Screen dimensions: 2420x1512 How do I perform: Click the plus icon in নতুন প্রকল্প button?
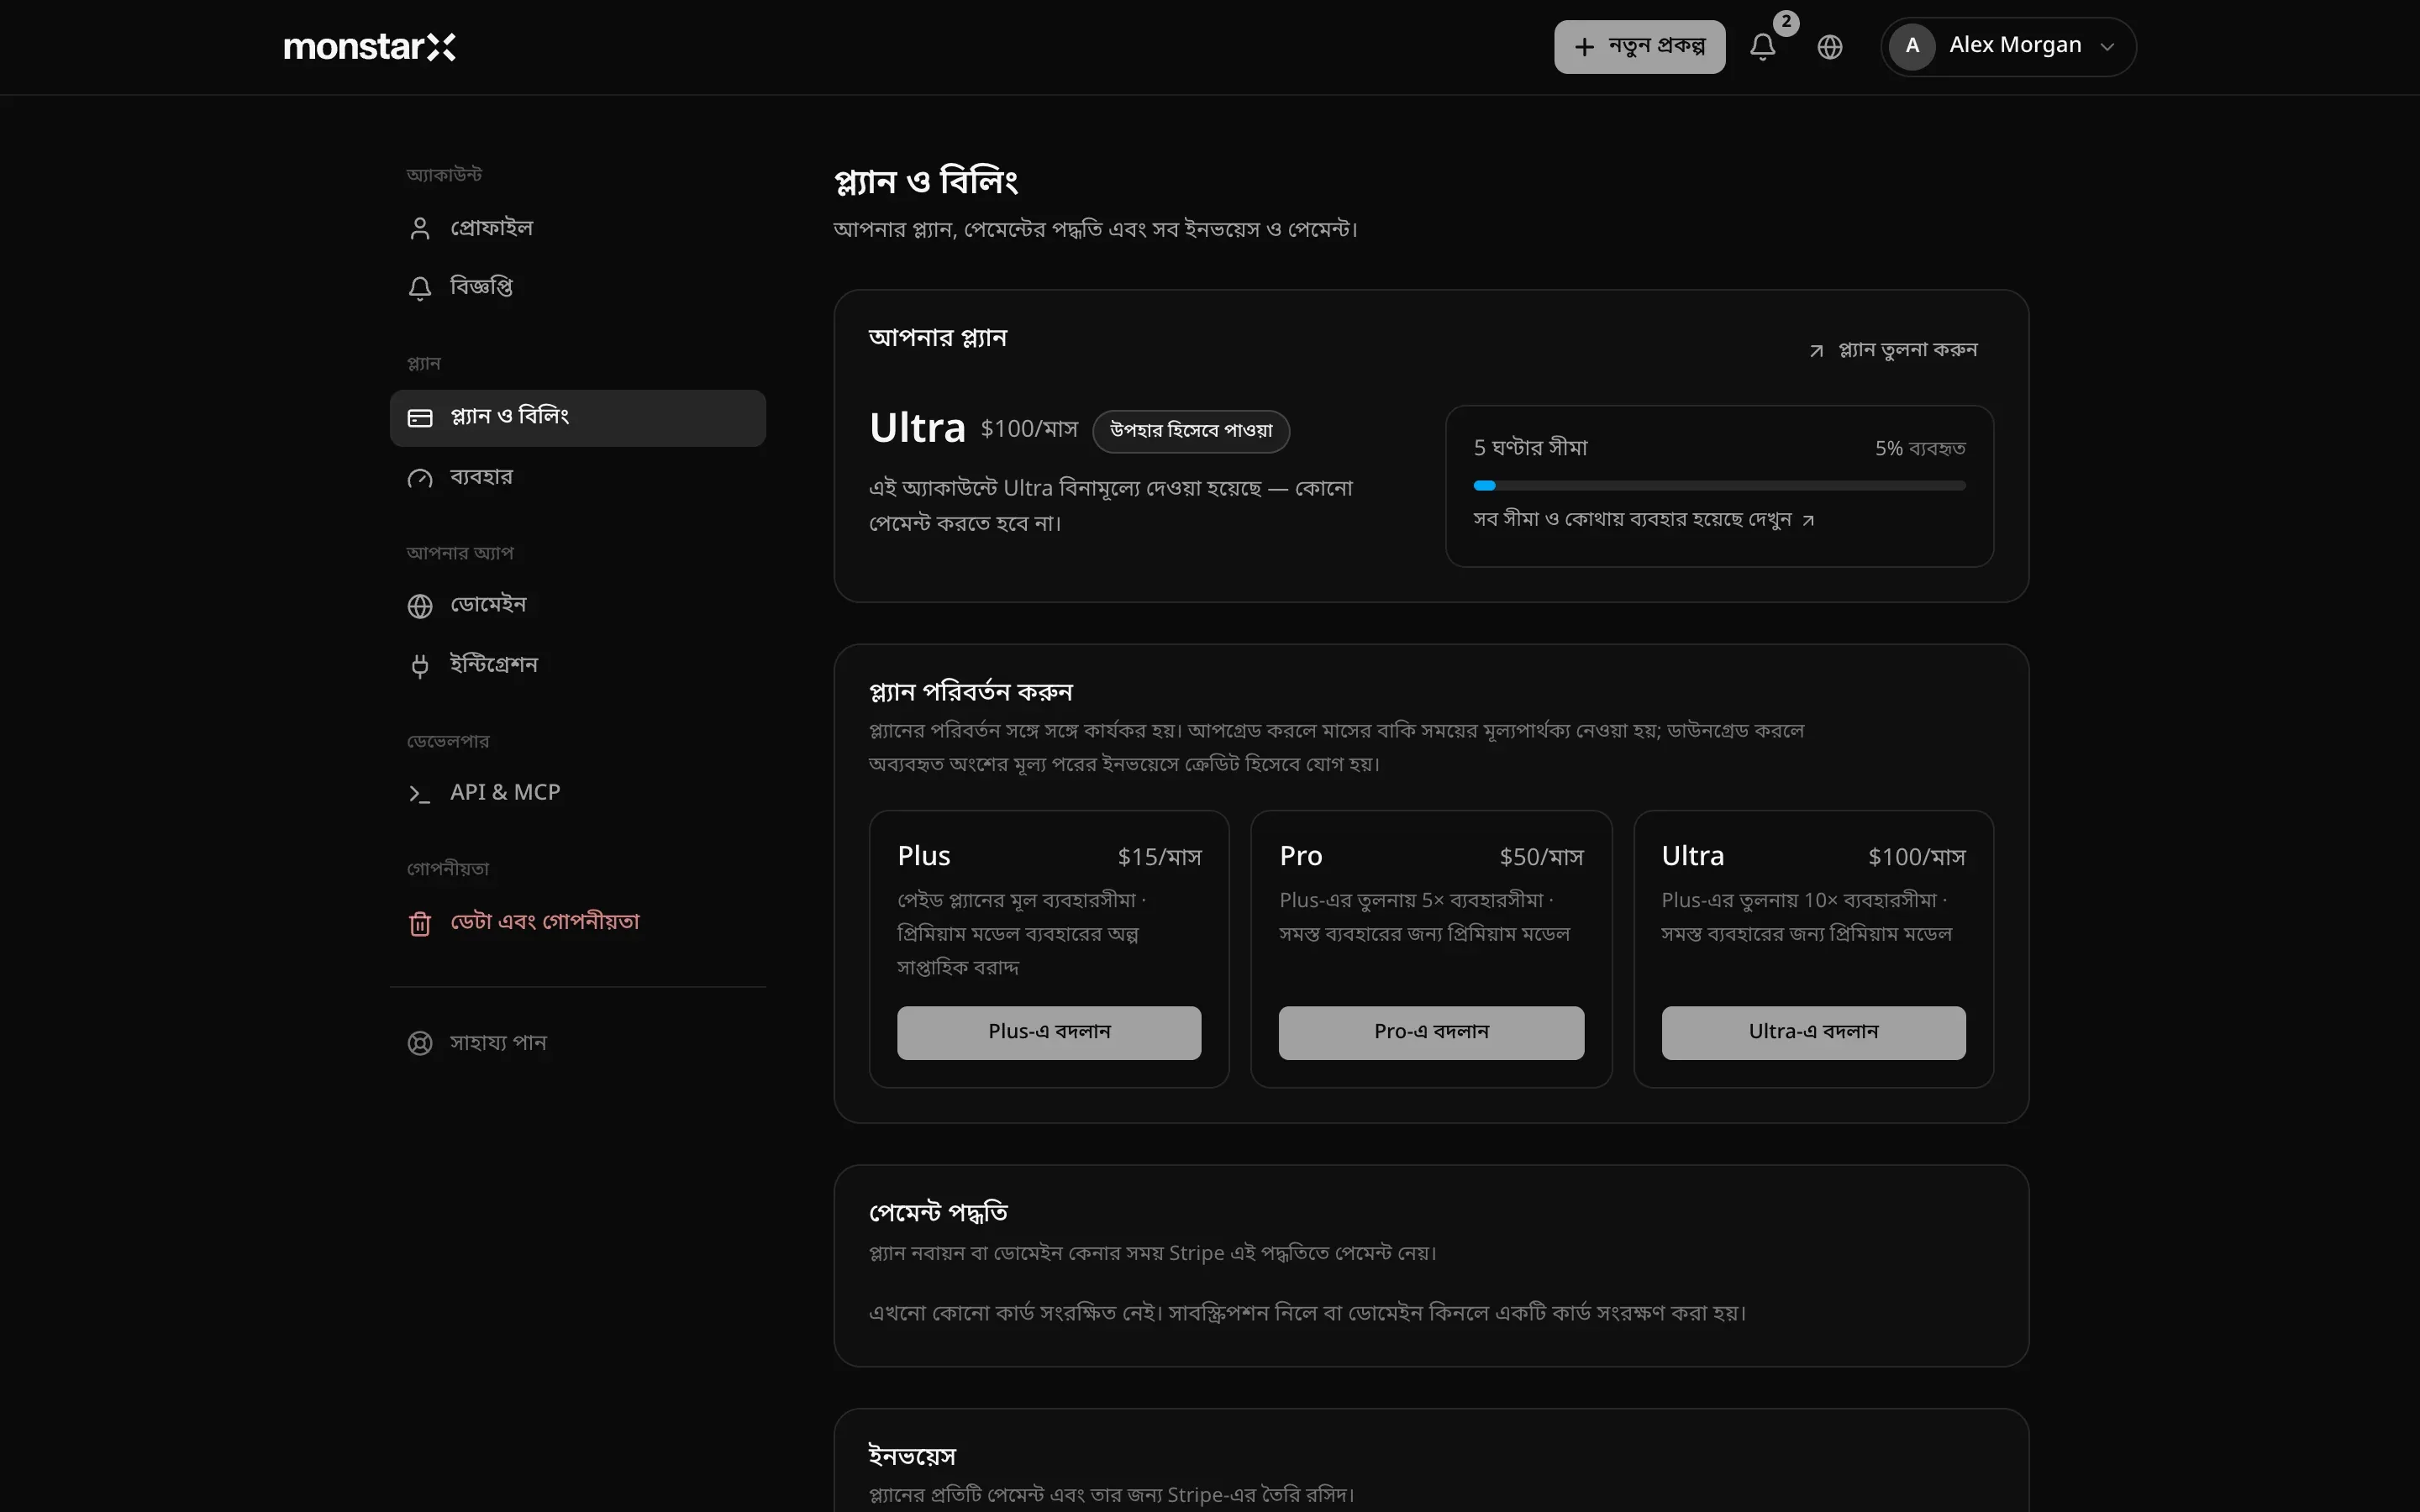point(1584,47)
